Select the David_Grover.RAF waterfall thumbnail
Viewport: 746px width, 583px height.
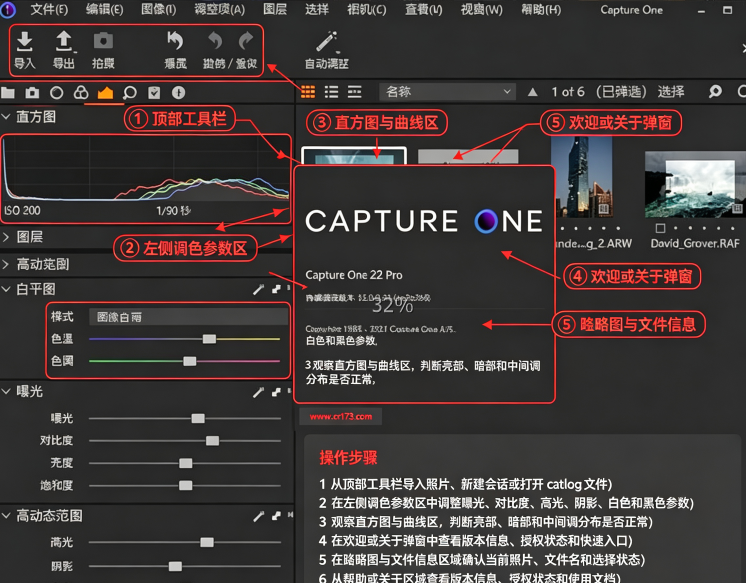(x=695, y=184)
